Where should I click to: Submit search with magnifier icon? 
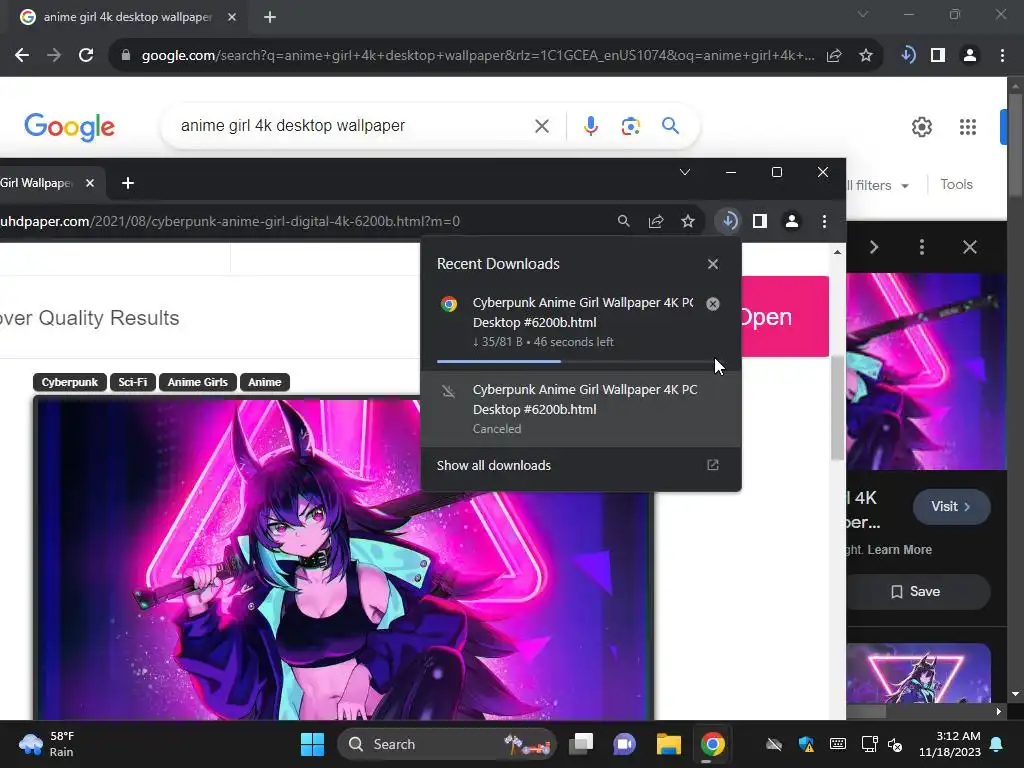tap(670, 125)
